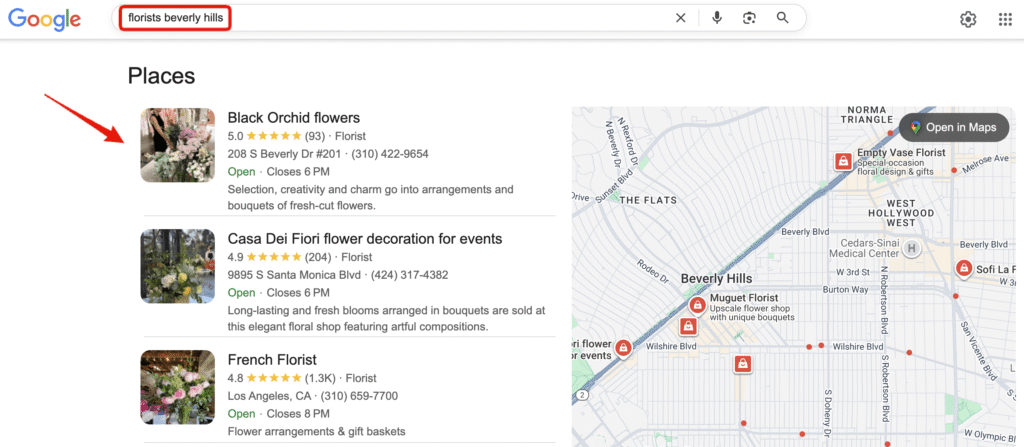Click Casa Dei Fiori photo thumbnail
The width and height of the screenshot is (1024, 447).
click(x=178, y=266)
